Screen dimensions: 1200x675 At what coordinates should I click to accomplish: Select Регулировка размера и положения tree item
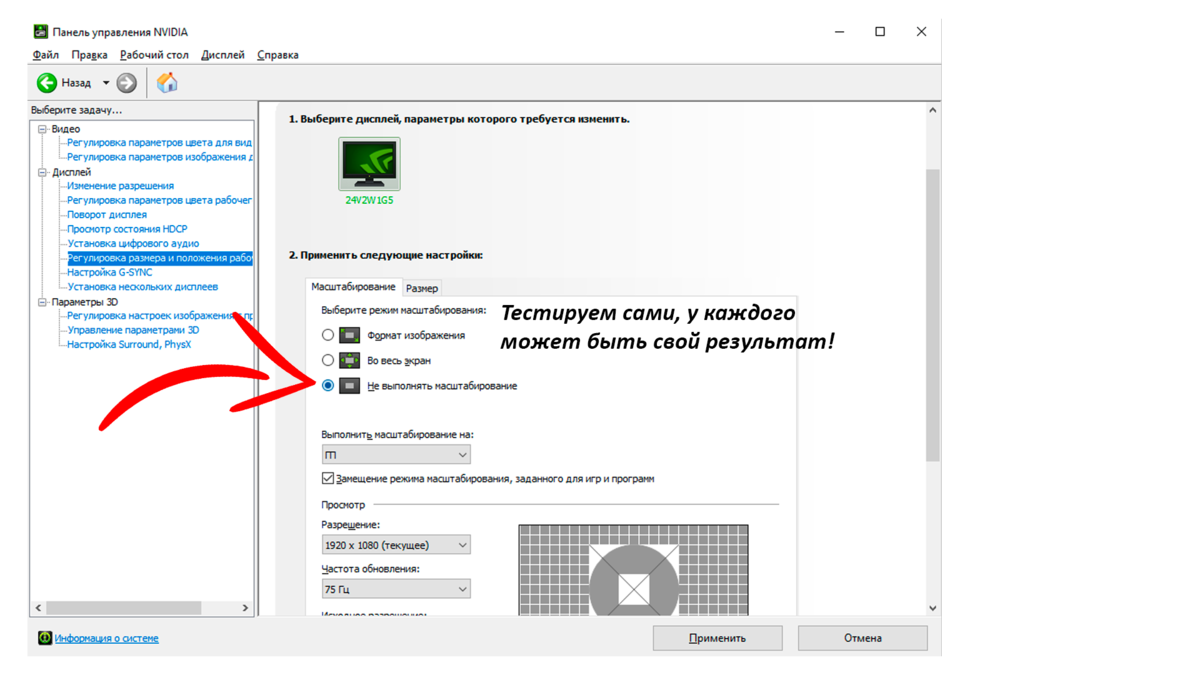pos(160,258)
